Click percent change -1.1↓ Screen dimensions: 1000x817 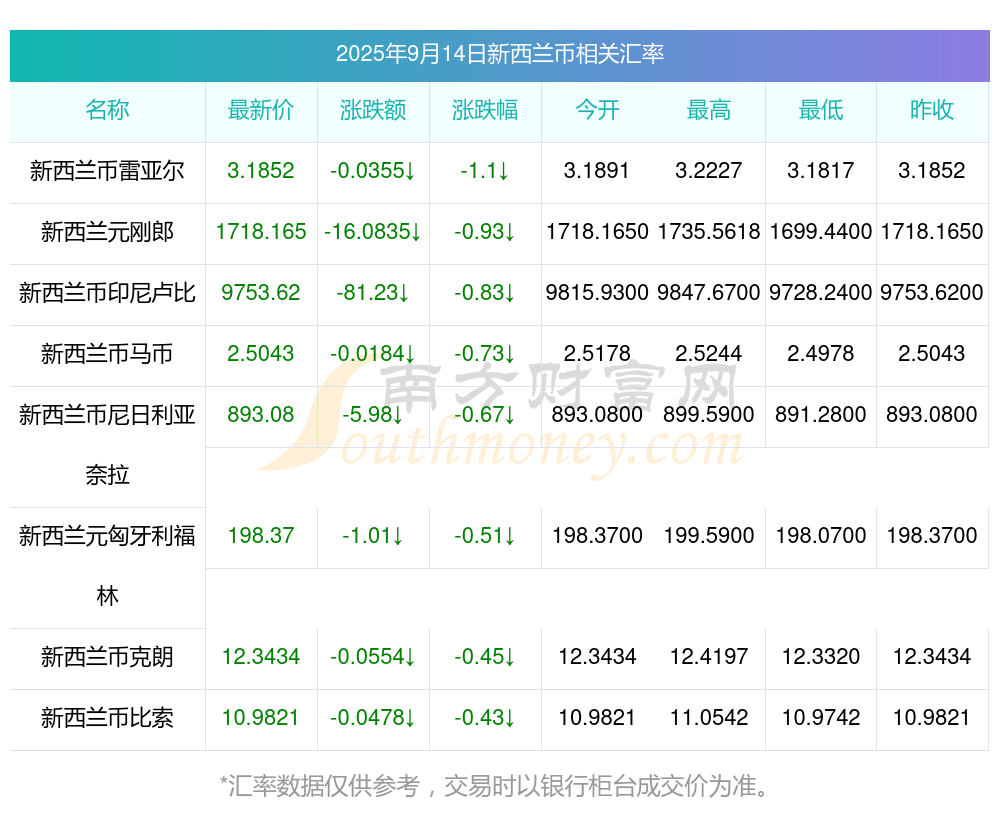tap(485, 171)
